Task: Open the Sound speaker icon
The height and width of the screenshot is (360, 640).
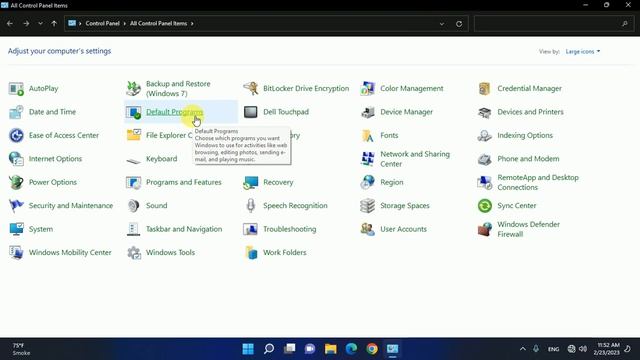Action: (133, 206)
